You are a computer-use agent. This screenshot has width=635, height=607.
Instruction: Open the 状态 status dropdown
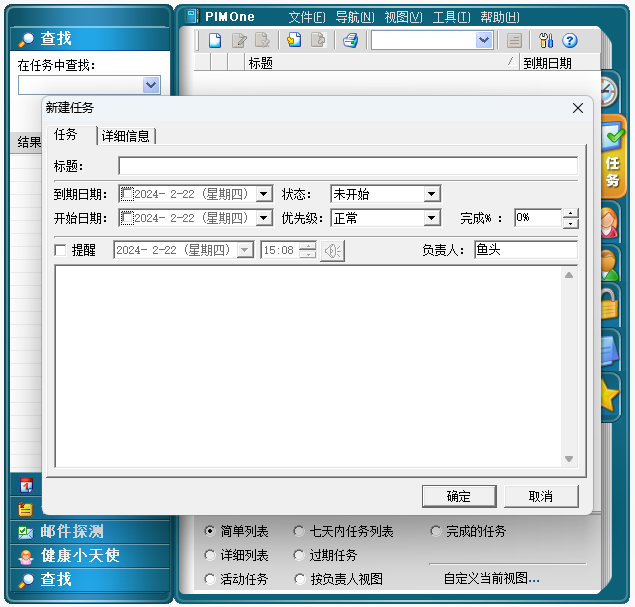(432, 194)
